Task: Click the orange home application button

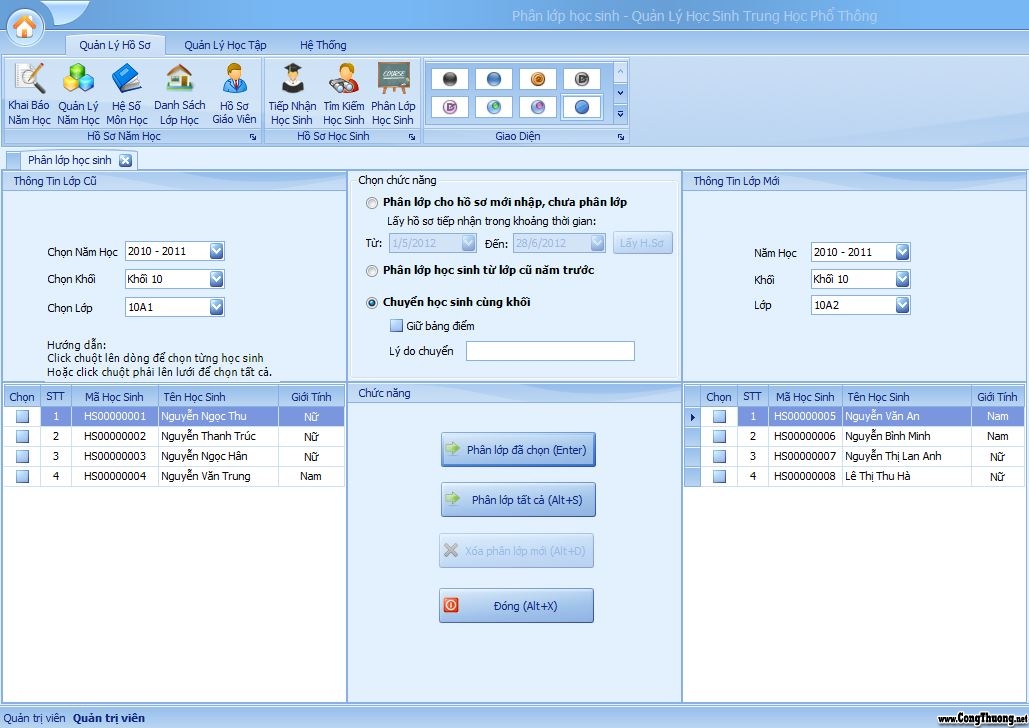Action: [25, 26]
